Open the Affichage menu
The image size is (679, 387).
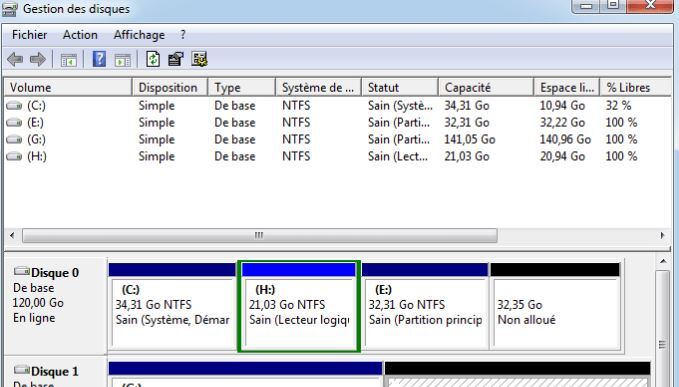tap(139, 35)
